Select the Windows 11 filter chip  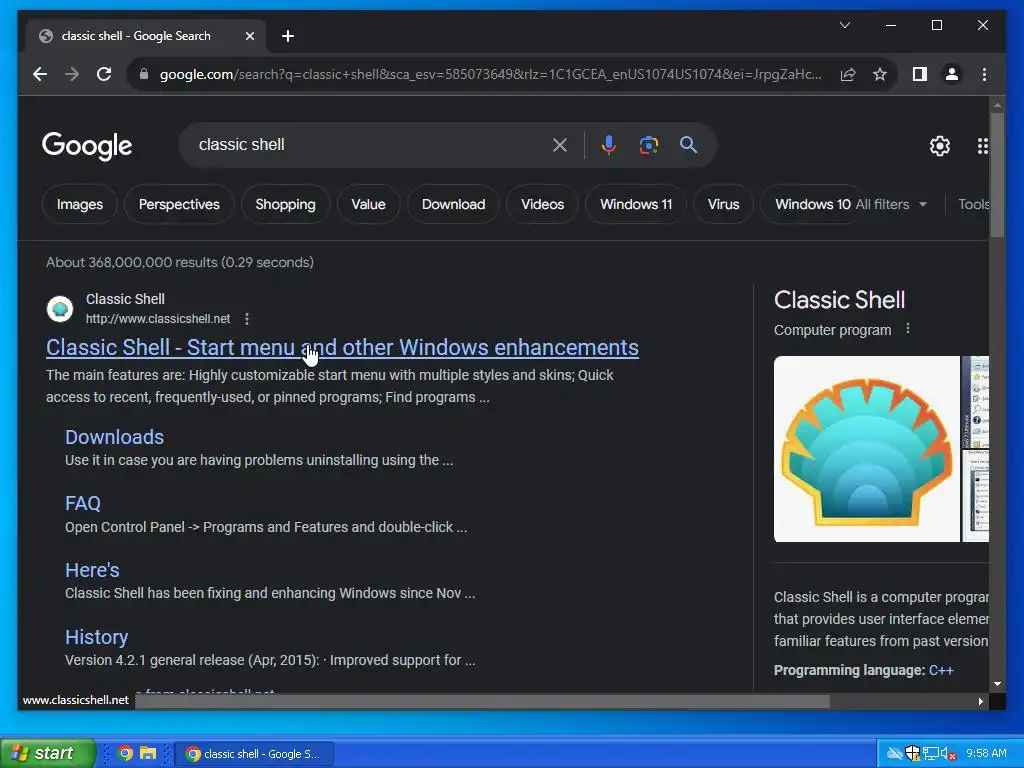point(635,204)
